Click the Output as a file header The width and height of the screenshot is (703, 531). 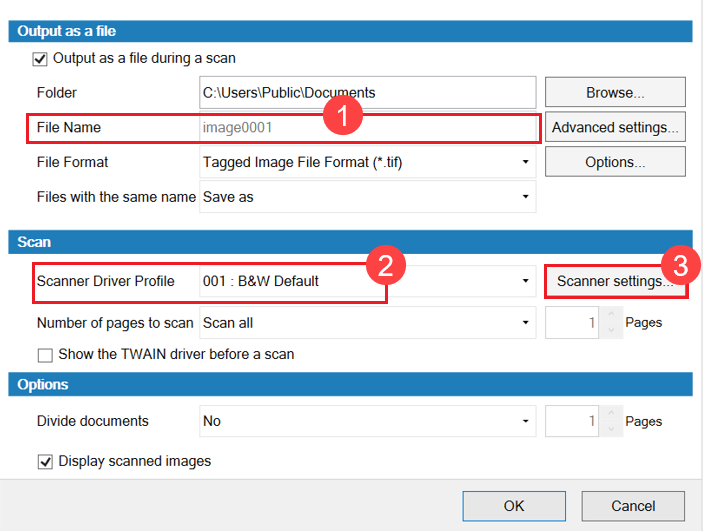click(x=350, y=31)
